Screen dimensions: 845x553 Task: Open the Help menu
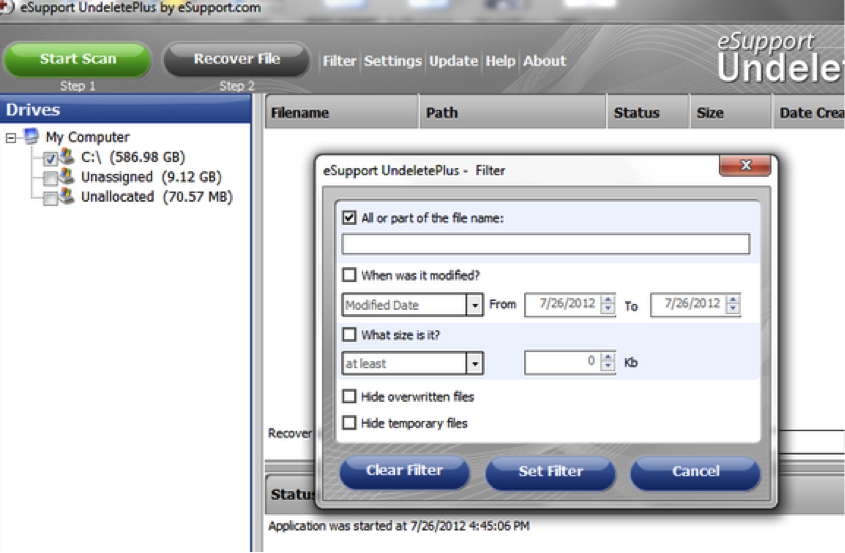point(500,61)
